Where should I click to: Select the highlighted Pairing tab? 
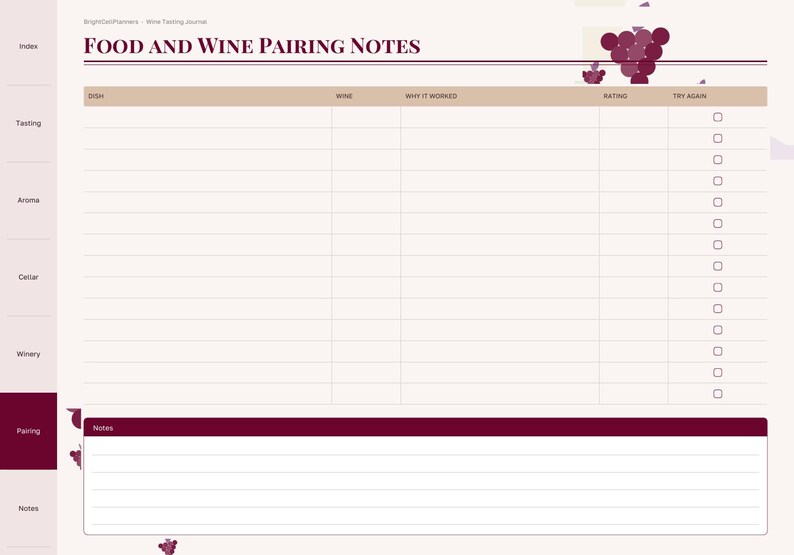pos(28,431)
